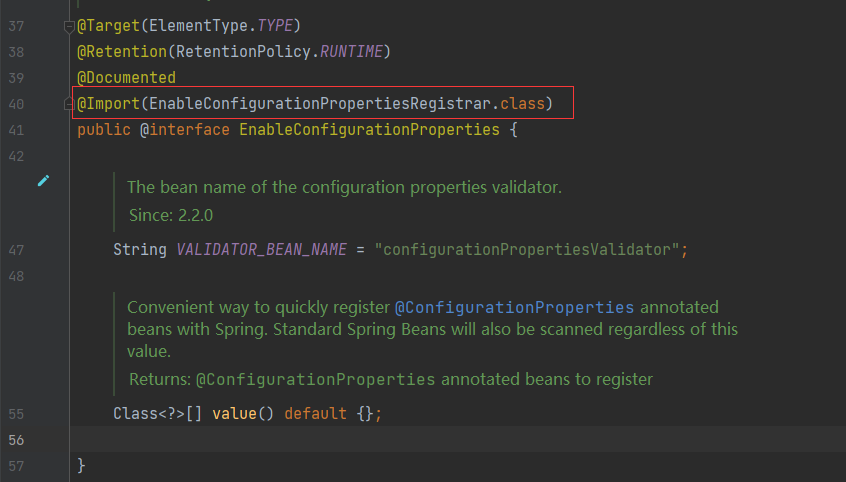Click RetentionPolicy.RUNTIME value

tap(279, 52)
